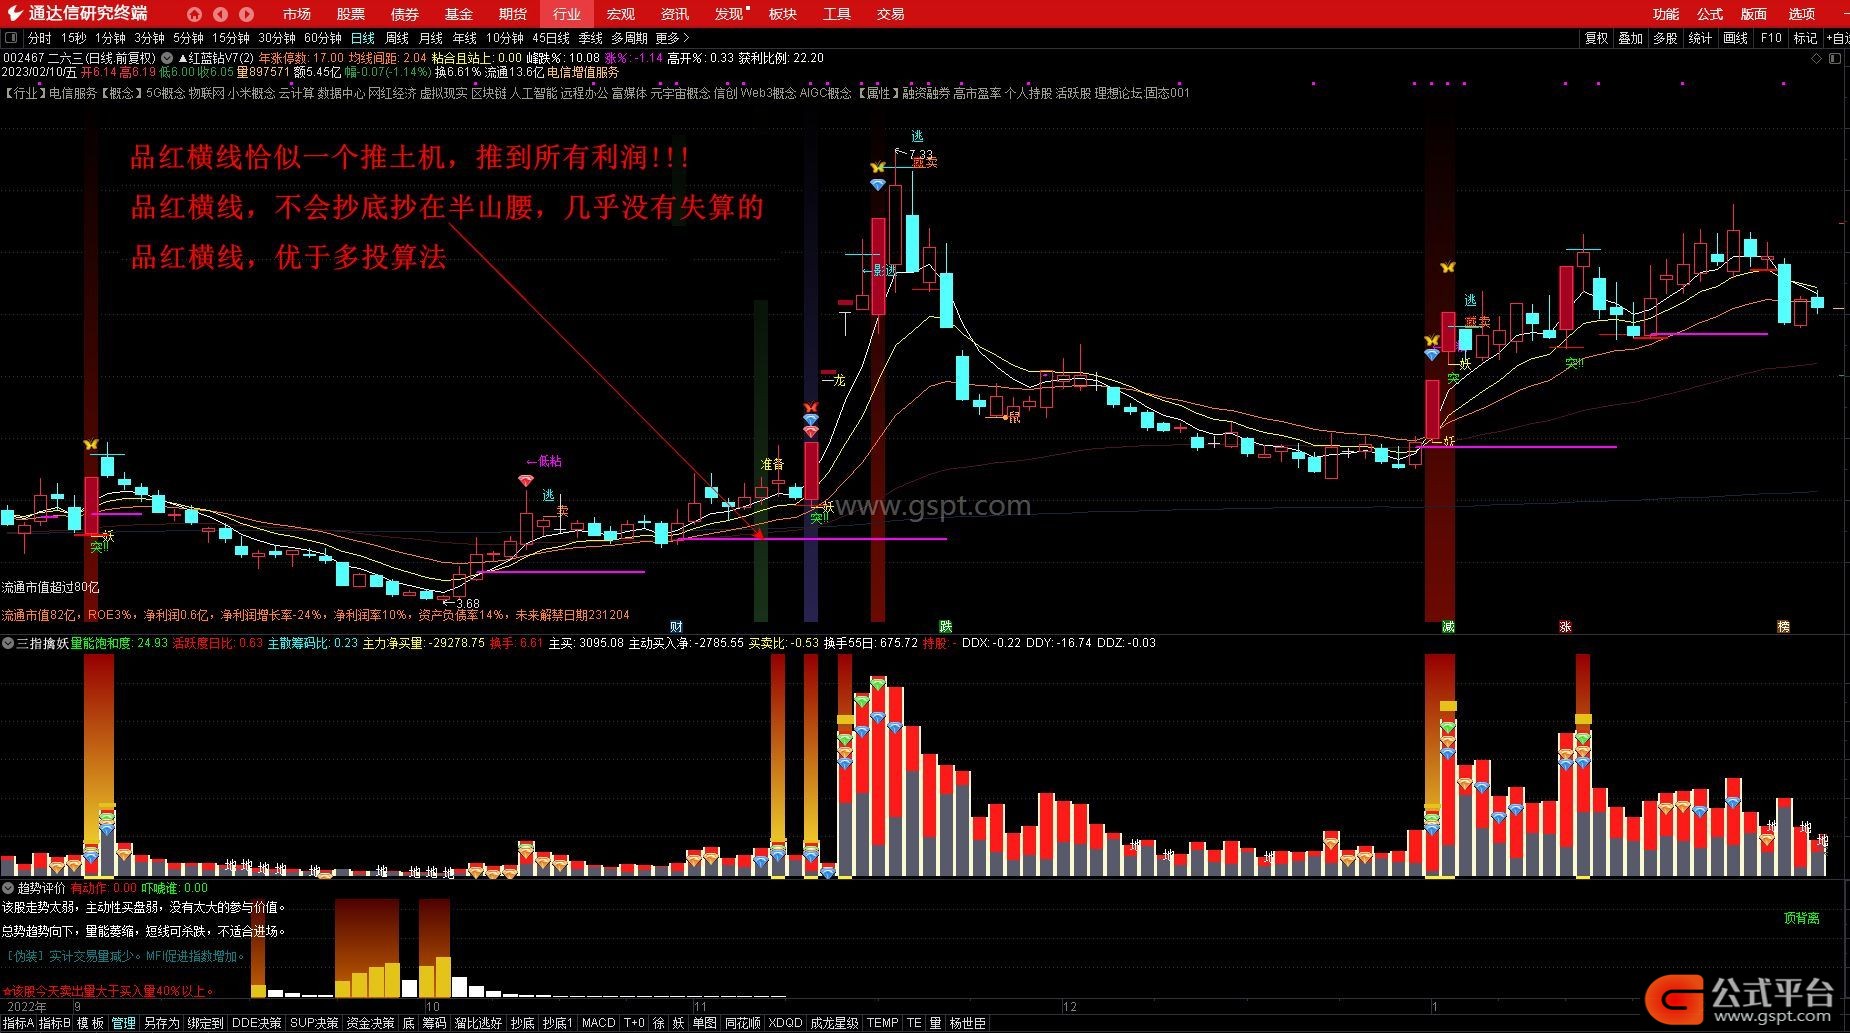Open the 发现 menu
This screenshot has height=1033, width=1850.
pos(731,14)
